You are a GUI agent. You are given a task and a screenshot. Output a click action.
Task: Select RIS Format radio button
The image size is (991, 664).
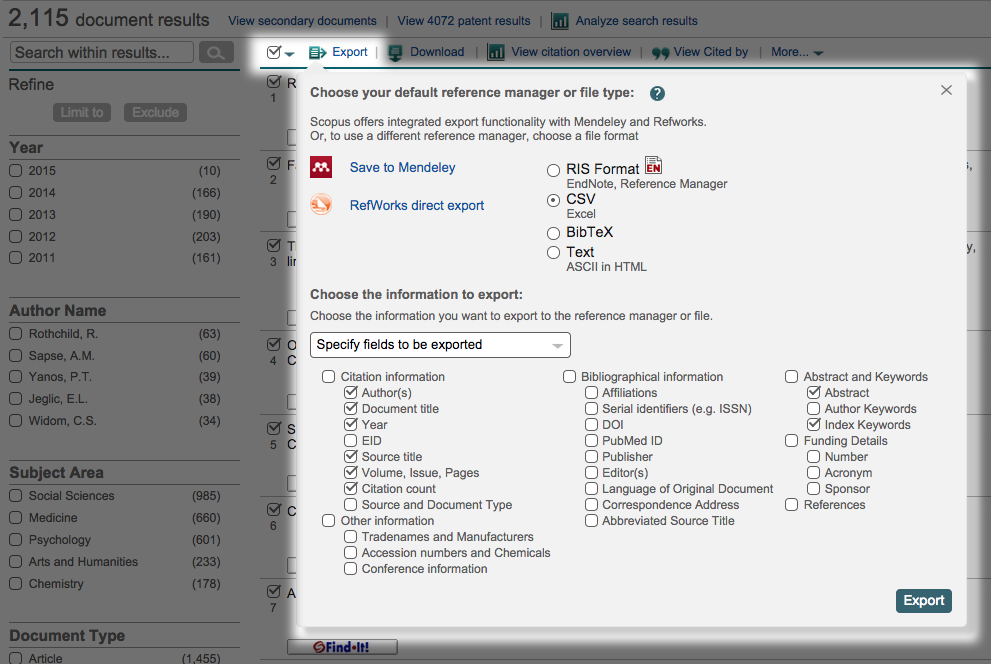(x=553, y=170)
